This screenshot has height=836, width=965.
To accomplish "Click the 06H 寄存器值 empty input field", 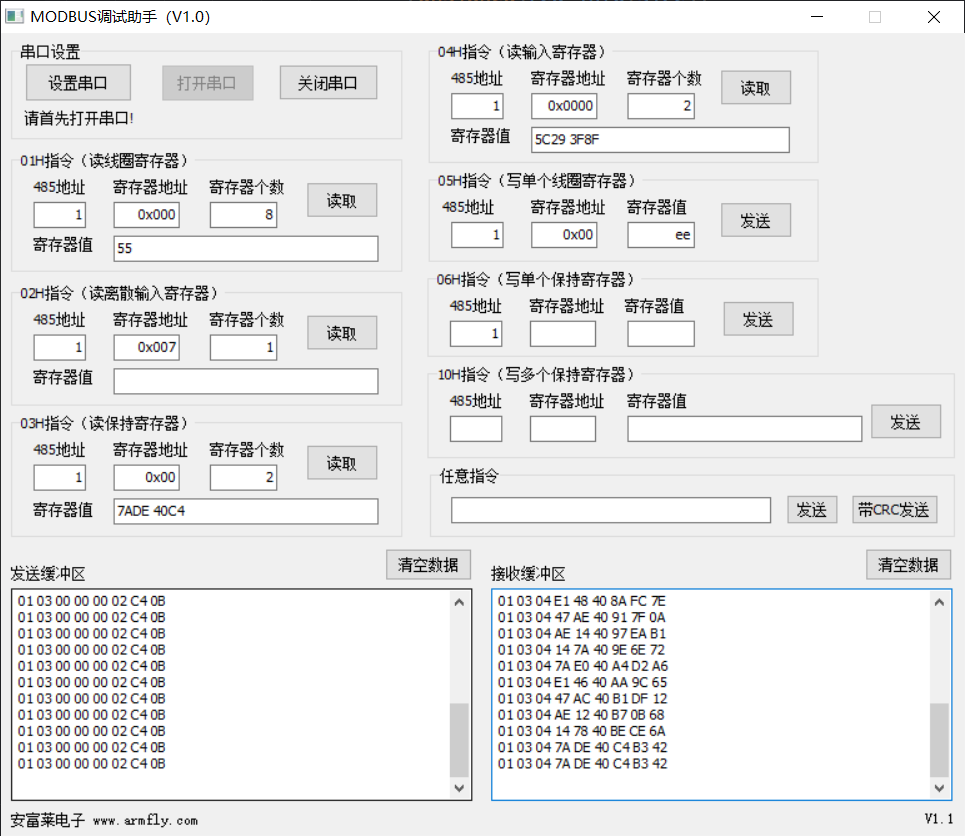I will [660, 334].
